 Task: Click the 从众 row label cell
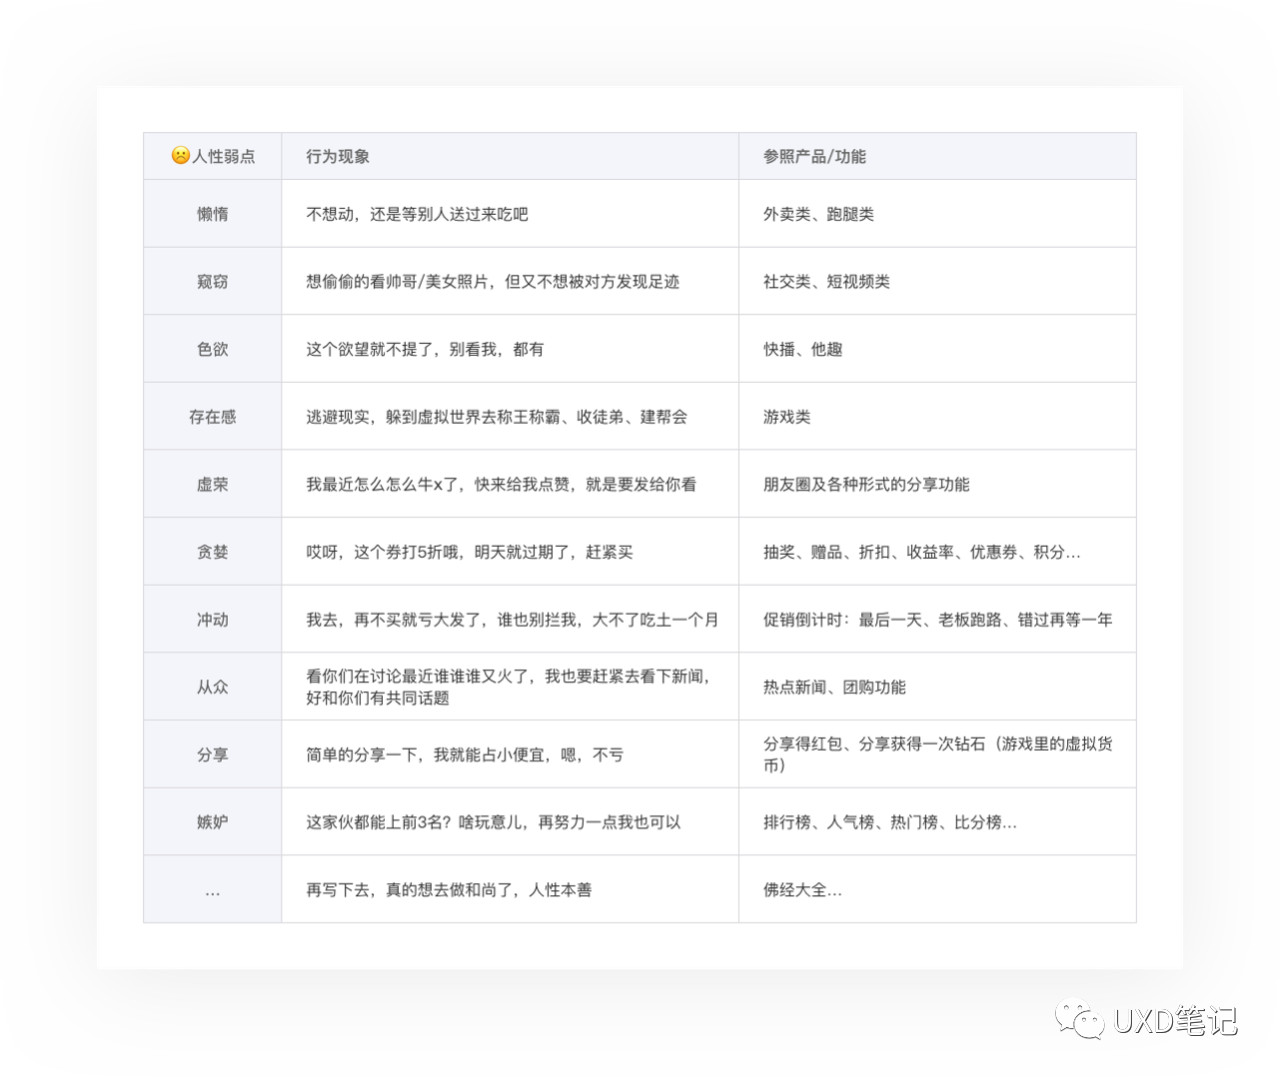(x=212, y=687)
